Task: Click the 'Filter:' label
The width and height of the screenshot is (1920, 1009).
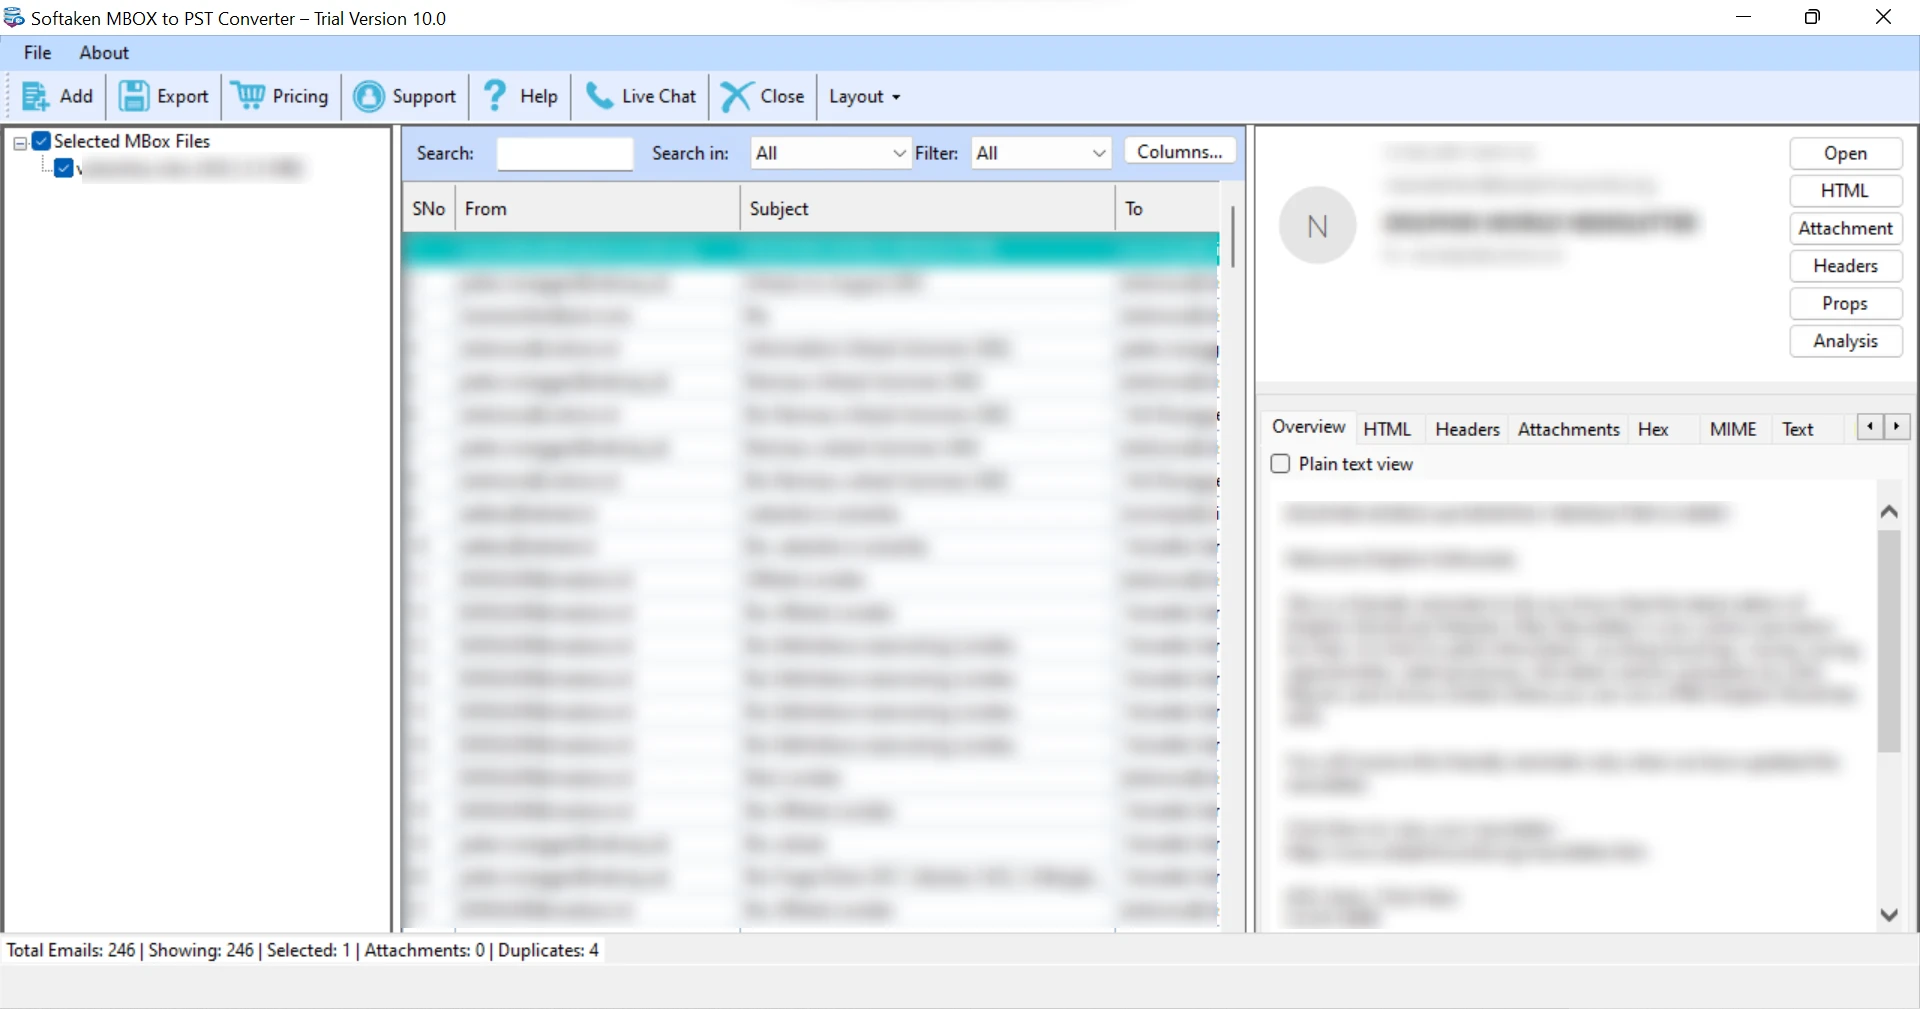Action: click(x=937, y=153)
